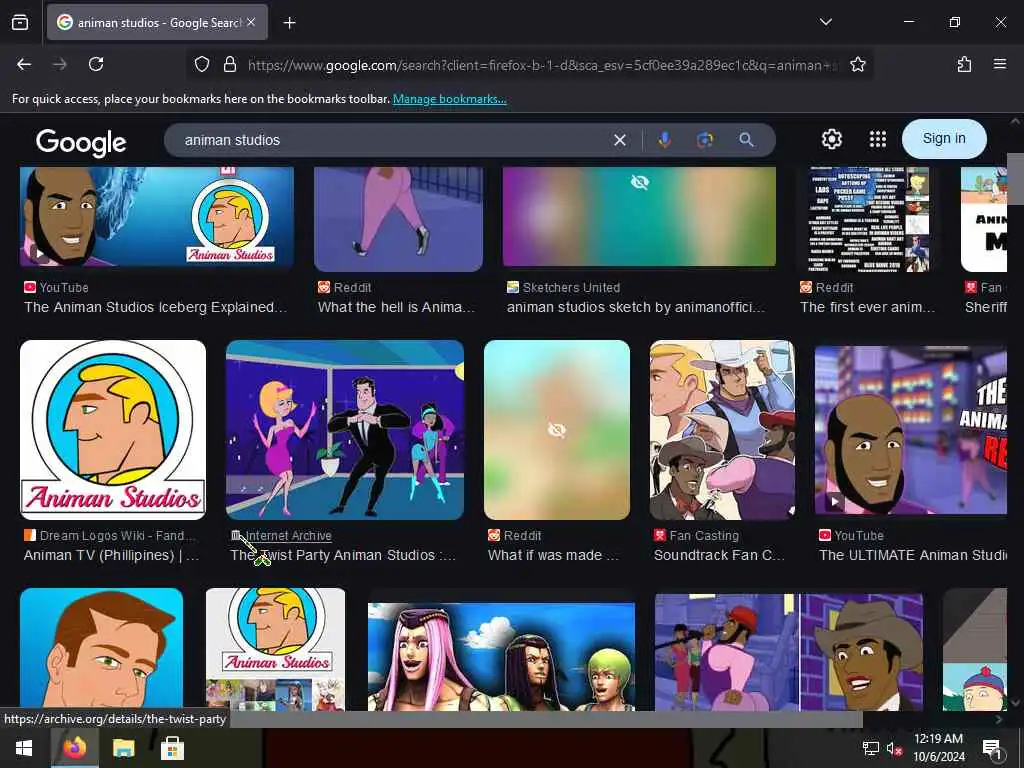This screenshot has width=1024, height=768.
Task: Click the network status tray icon
Action: (x=871, y=748)
